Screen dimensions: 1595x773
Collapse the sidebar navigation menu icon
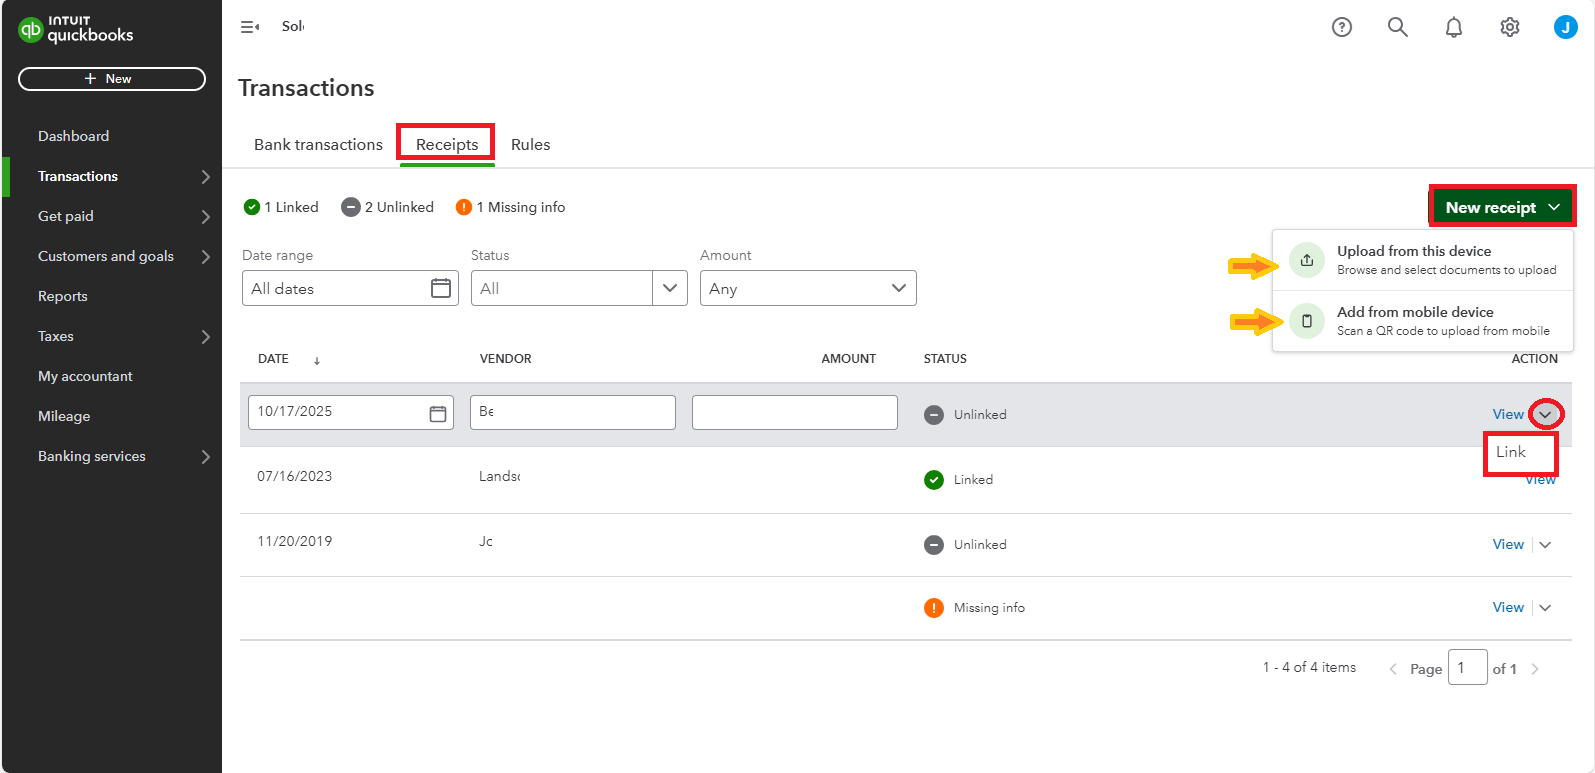(x=250, y=27)
